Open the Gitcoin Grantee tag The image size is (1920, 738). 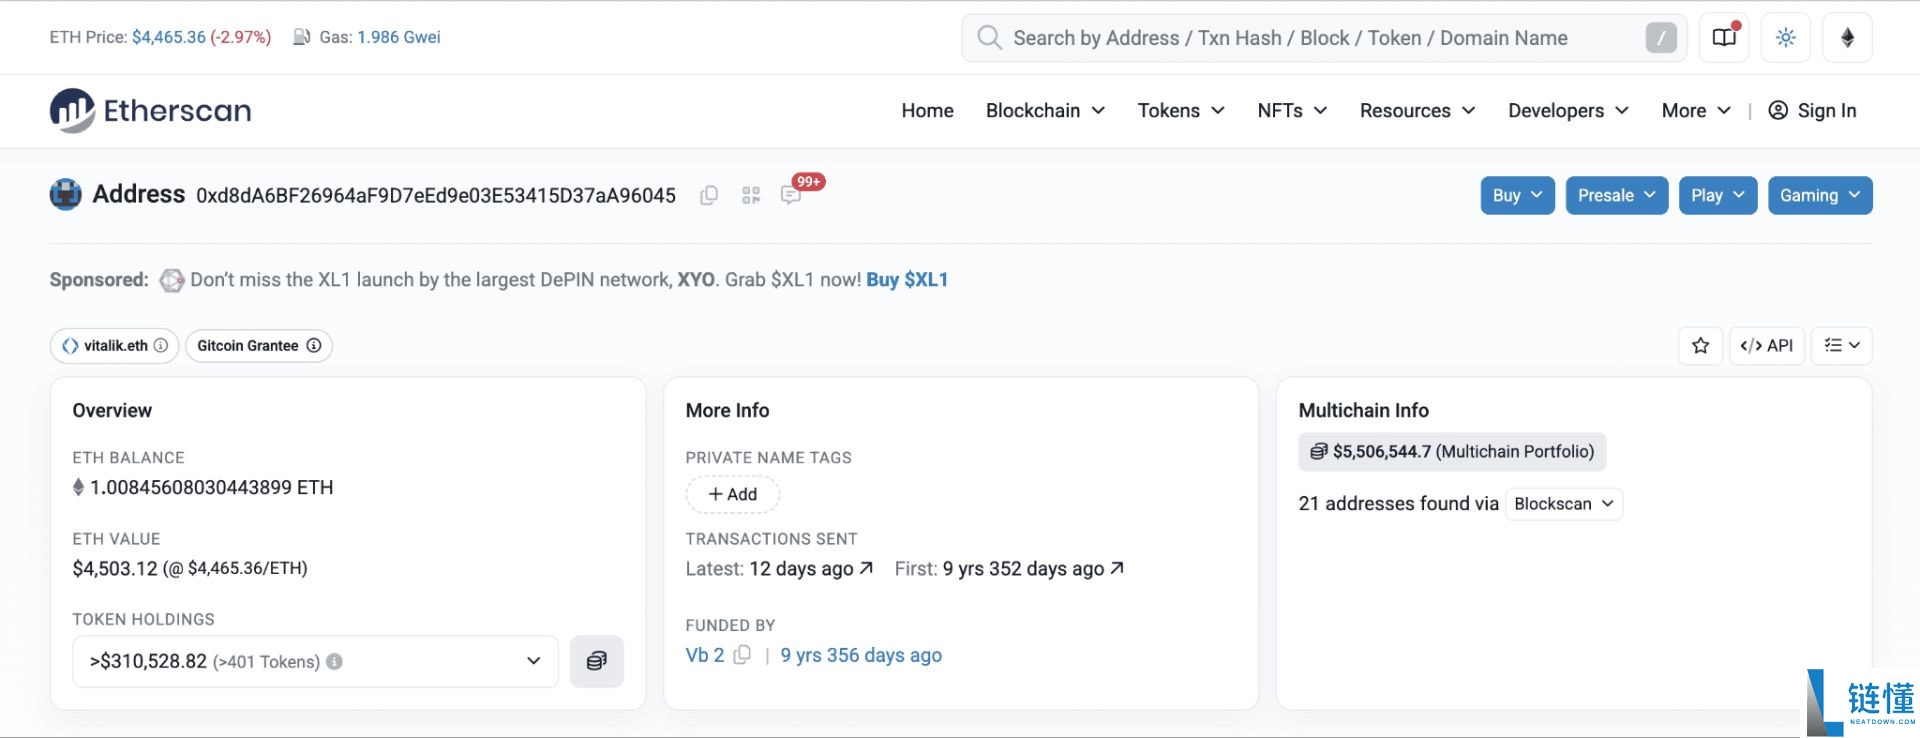click(259, 346)
